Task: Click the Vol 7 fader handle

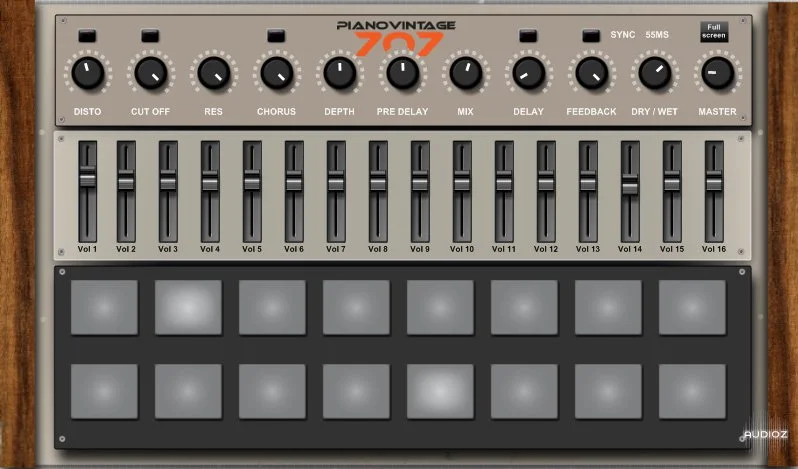Action: tap(336, 181)
